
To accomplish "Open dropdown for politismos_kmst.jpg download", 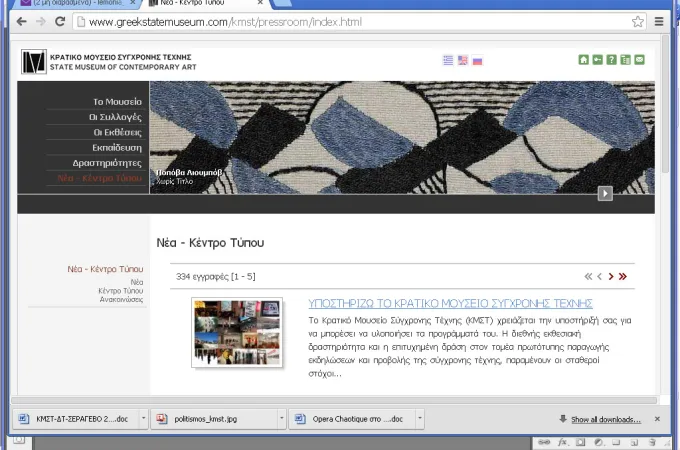I will click(x=281, y=419).
